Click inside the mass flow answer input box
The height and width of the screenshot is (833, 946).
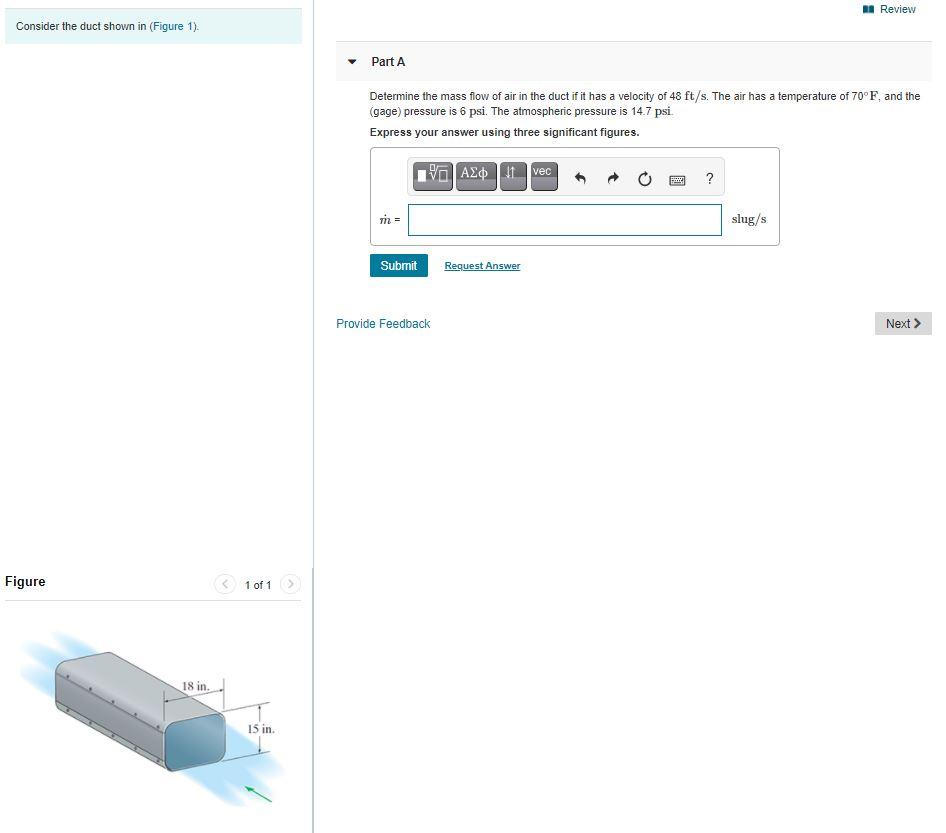tap(564, 219)
